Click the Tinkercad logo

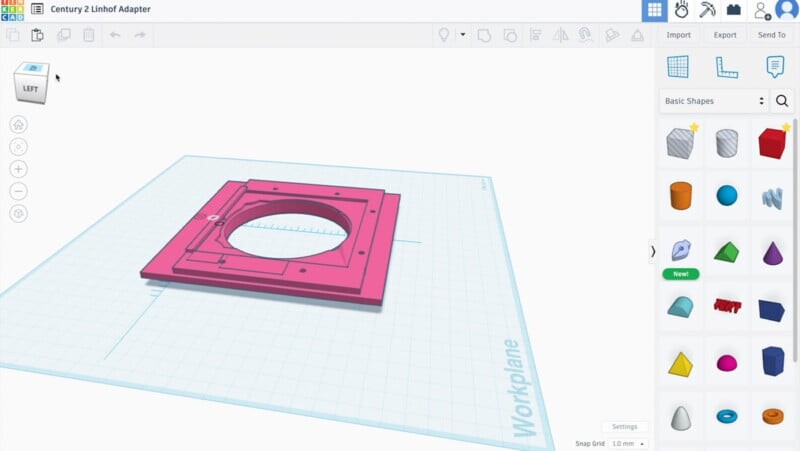point(13,9)
